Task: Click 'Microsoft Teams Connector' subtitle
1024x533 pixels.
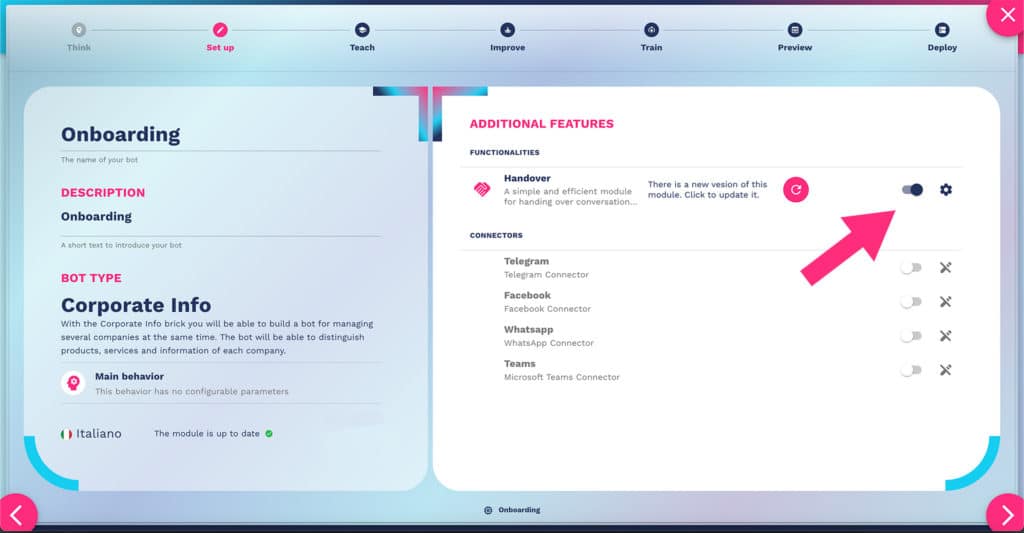Action: point(562,378)
